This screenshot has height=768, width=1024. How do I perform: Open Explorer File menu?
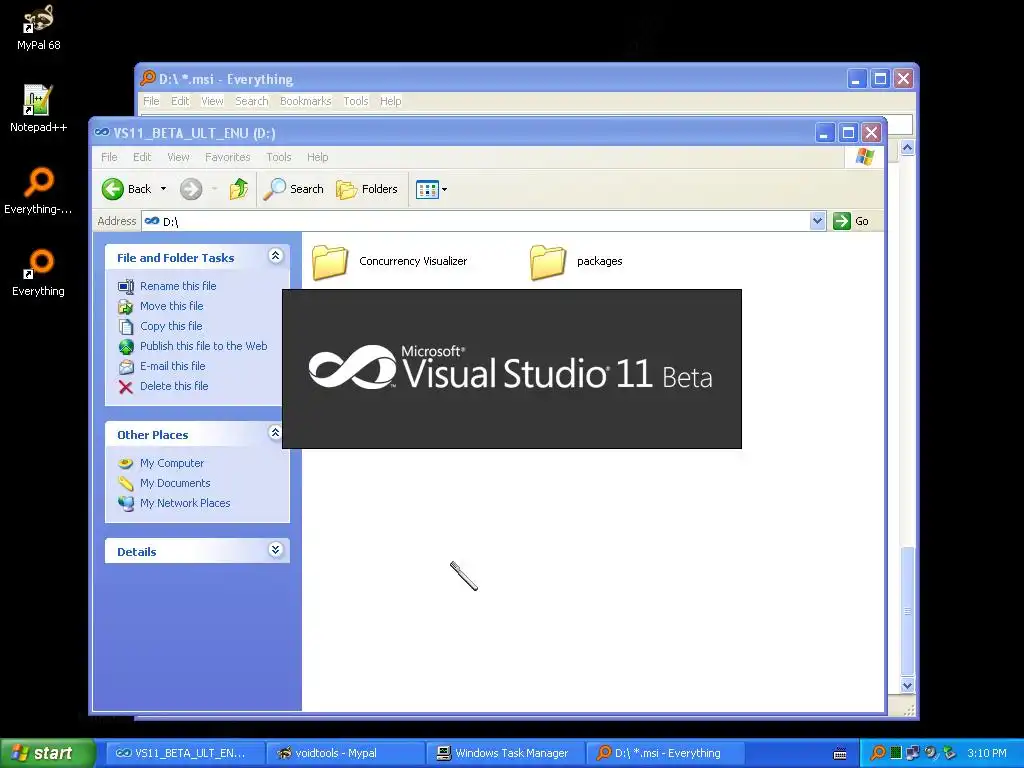click(109, 157)
